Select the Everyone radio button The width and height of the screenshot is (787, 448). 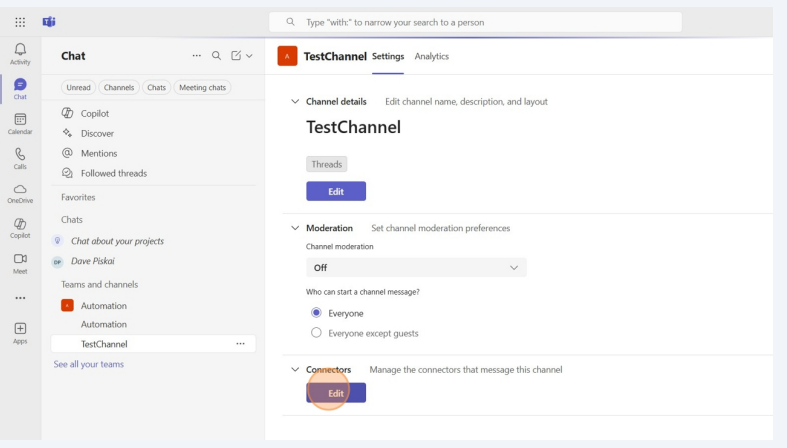pyautogui.click(x=317, y=313)
